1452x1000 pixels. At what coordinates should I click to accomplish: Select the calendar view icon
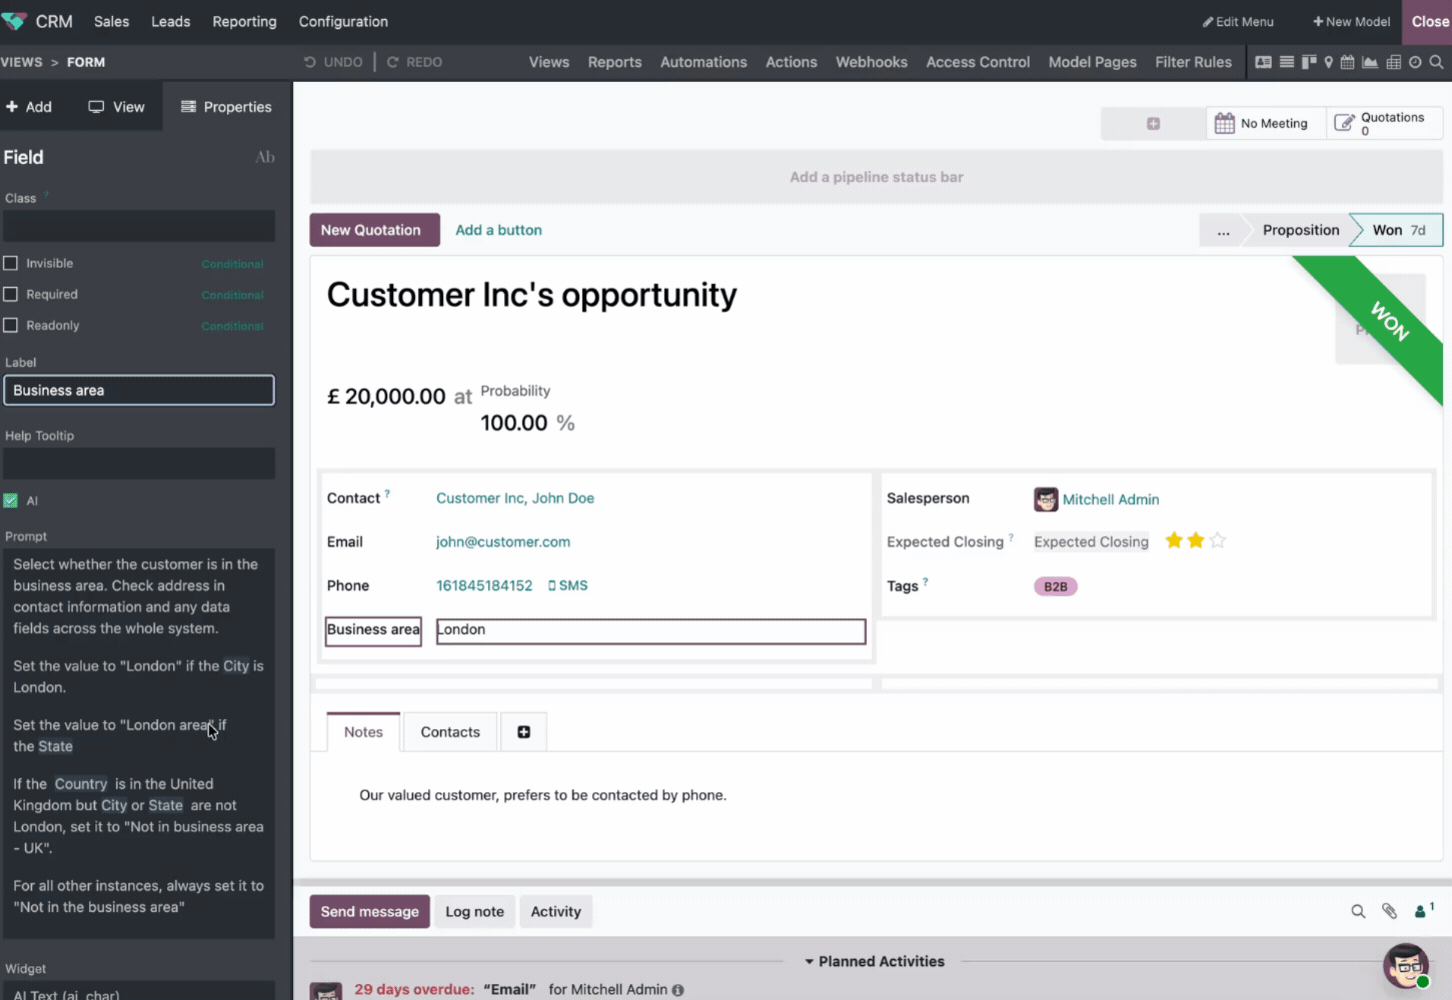1347,62
